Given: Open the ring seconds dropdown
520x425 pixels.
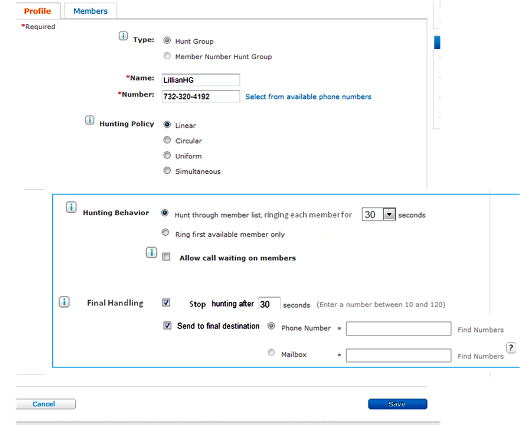Looking at the screenshot, I should click(389, 214).
